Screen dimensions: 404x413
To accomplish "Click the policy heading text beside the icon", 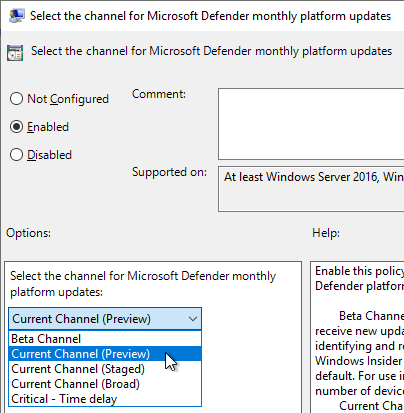I will click(211, 51).
